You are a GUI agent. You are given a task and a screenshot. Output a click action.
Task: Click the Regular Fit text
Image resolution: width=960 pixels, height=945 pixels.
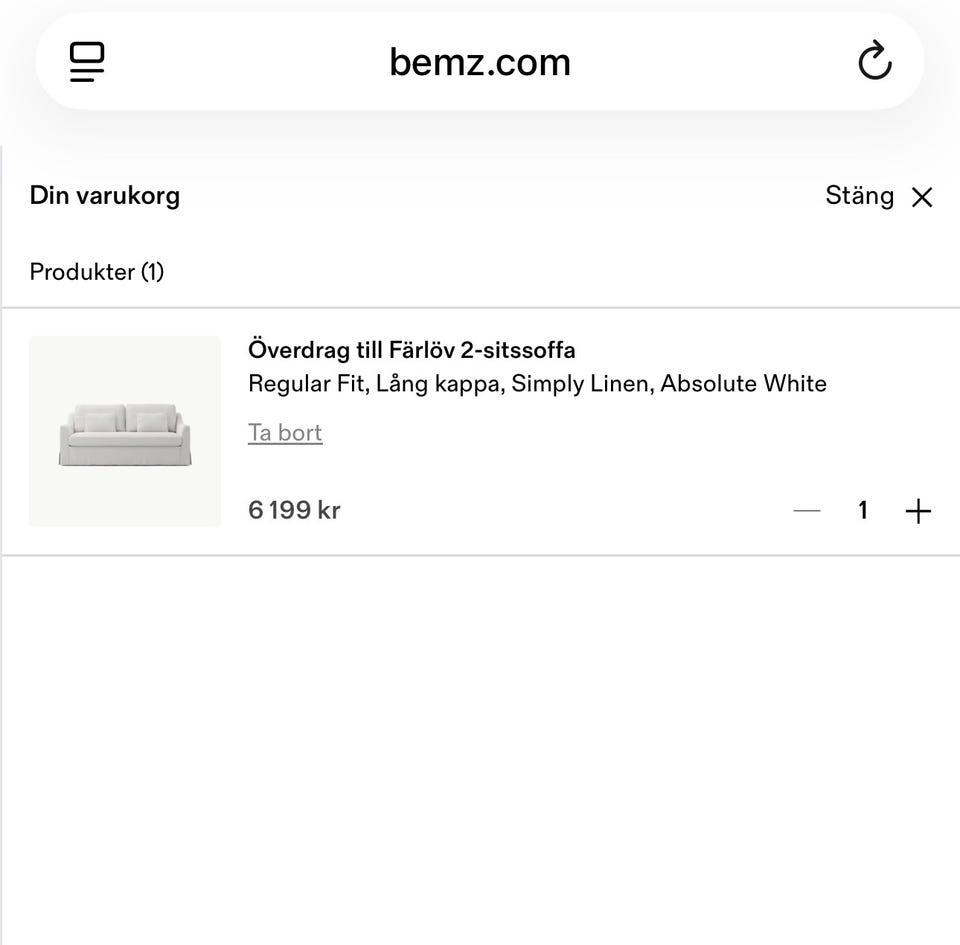(306, 384)
